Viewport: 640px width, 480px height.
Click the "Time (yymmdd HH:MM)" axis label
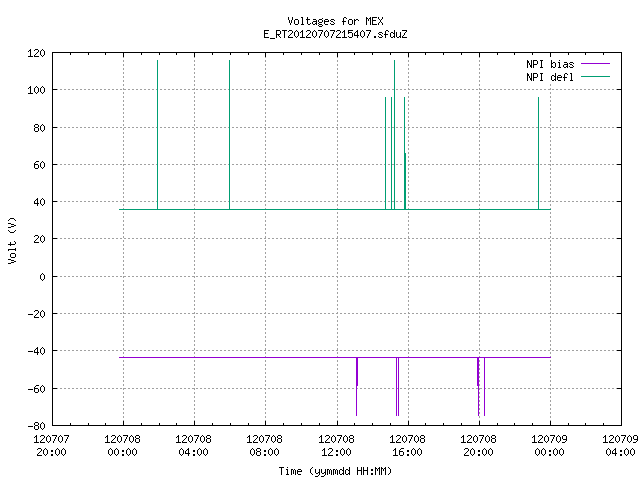click(335, 471)
